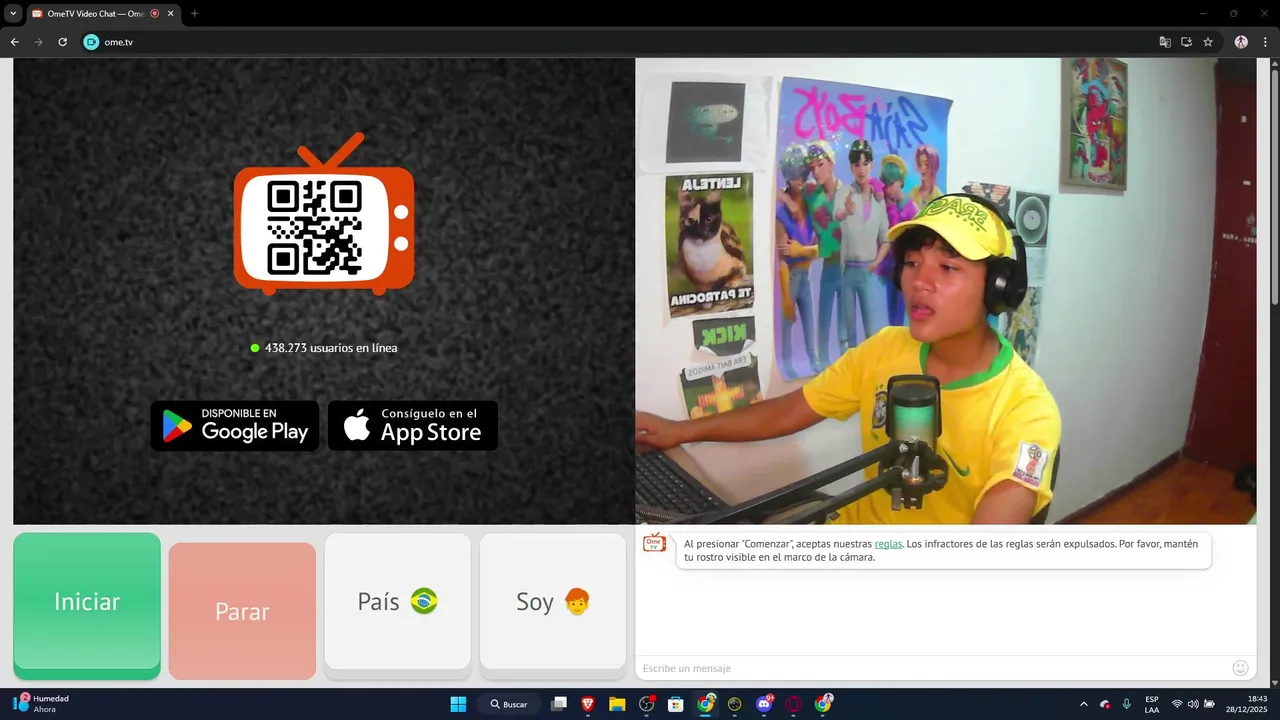Switch the ESP LAA input language

click(x=1152, y=704)
